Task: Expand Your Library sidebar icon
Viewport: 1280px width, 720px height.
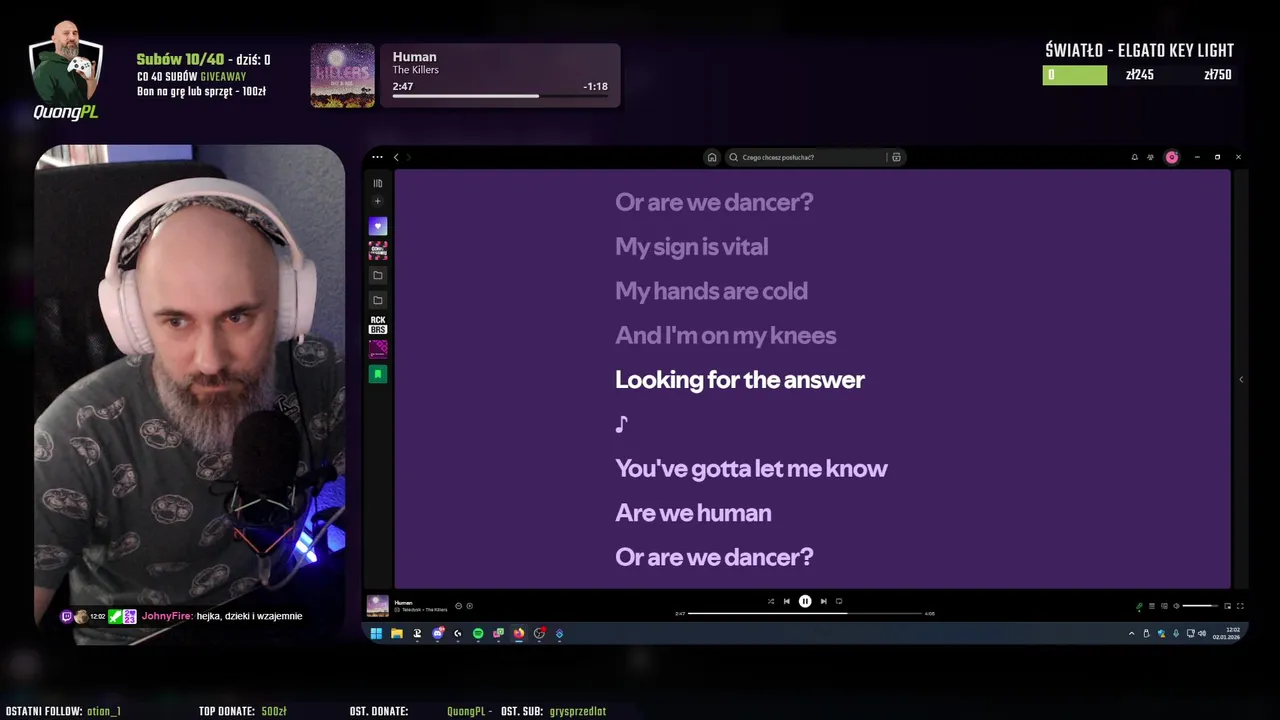Action: tap(378, 183)
